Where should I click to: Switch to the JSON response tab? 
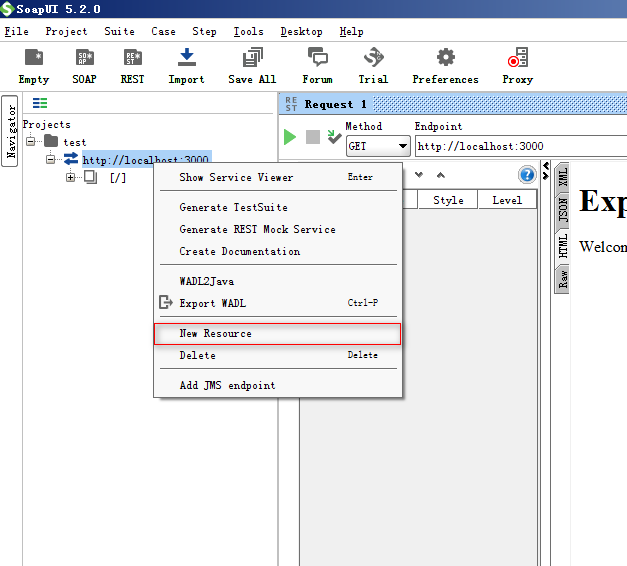[563, 210]
